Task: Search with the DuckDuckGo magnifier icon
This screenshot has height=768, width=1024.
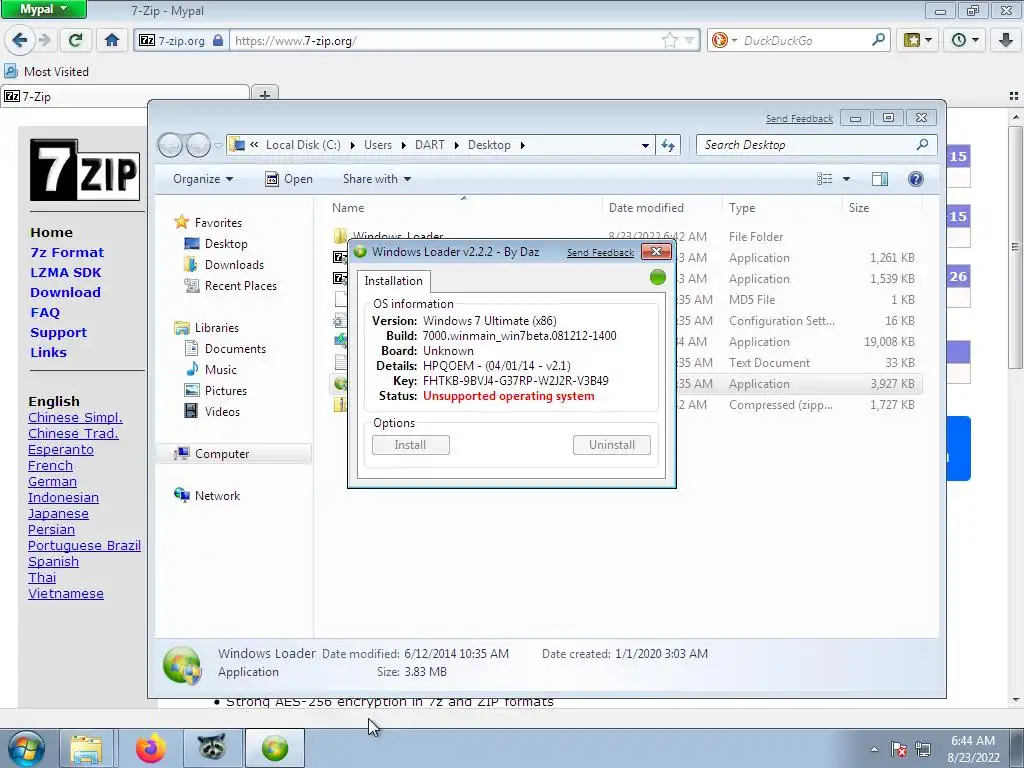Action: pos(878,40)
